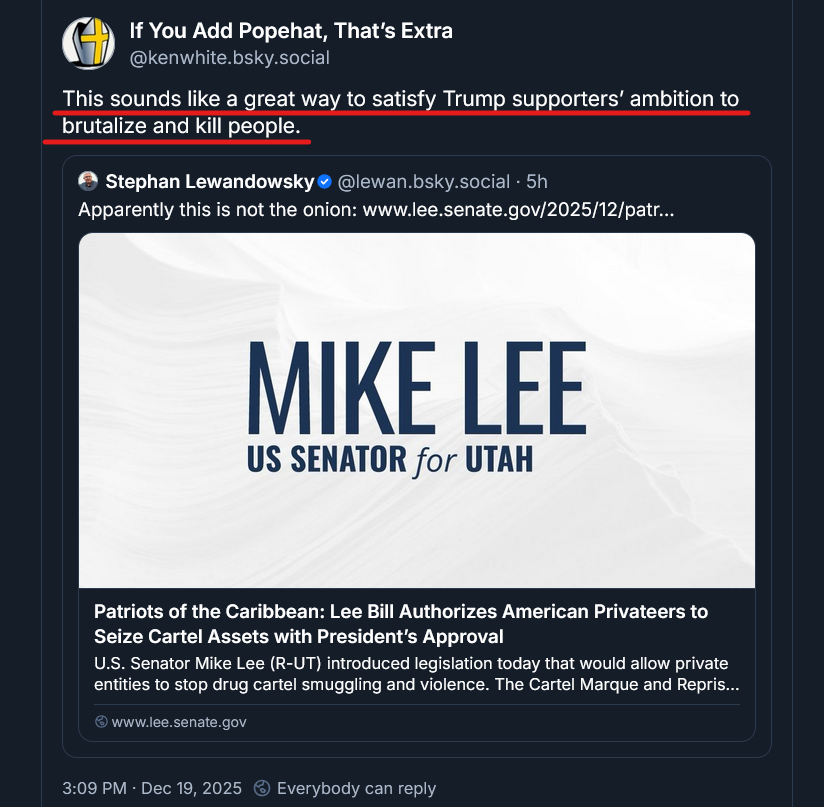This screenshot has height=807, width=824.
Task: Open "If You Add Popehat, That's Extra" profile name
Action: pos(291,31)
